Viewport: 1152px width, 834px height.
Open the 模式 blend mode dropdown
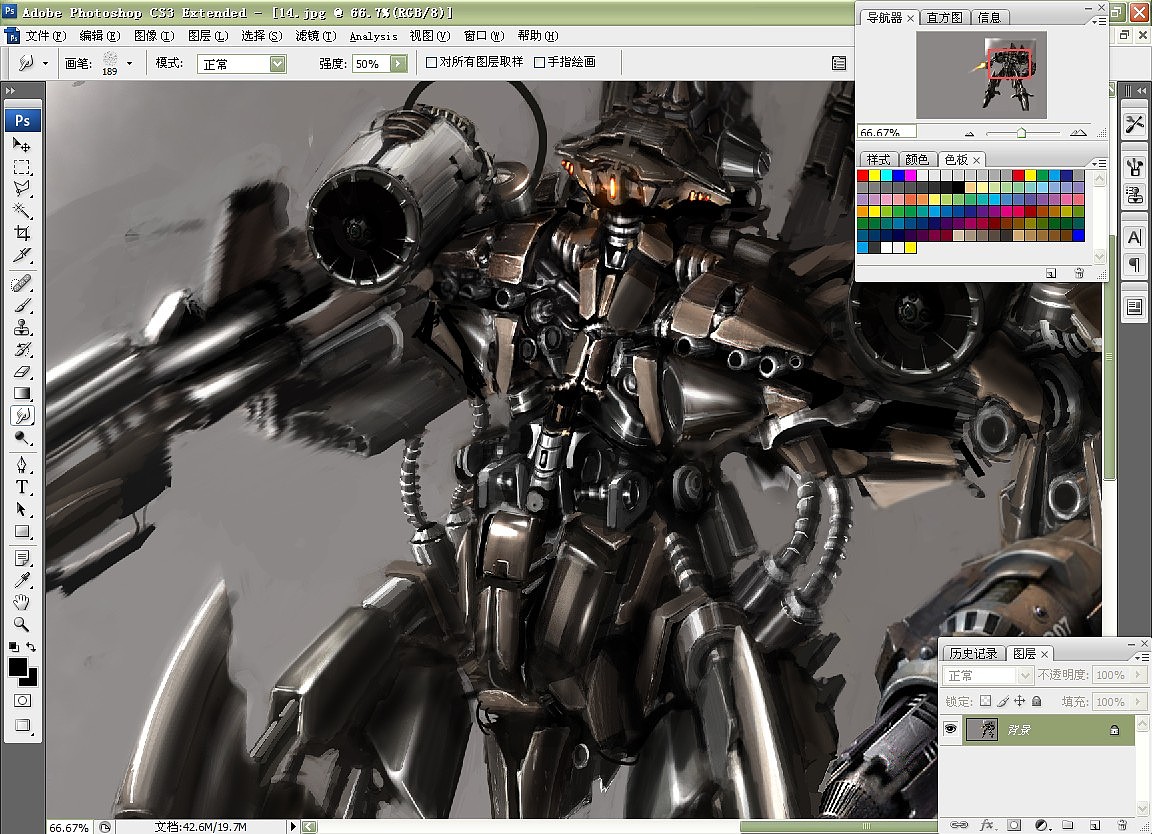point(277,64)
